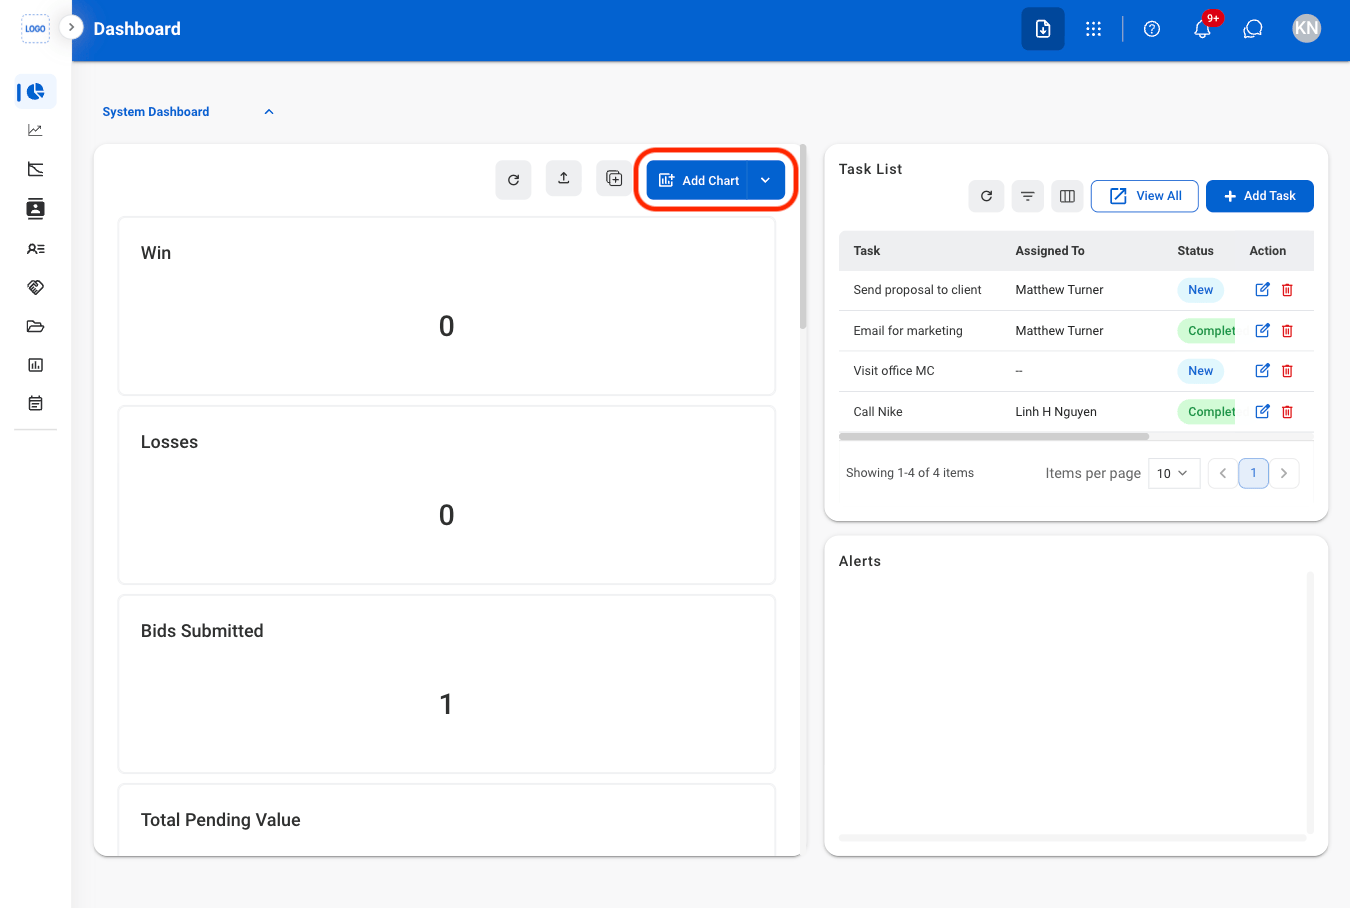Open the folder sidebar icon

(x=35, y=326)
